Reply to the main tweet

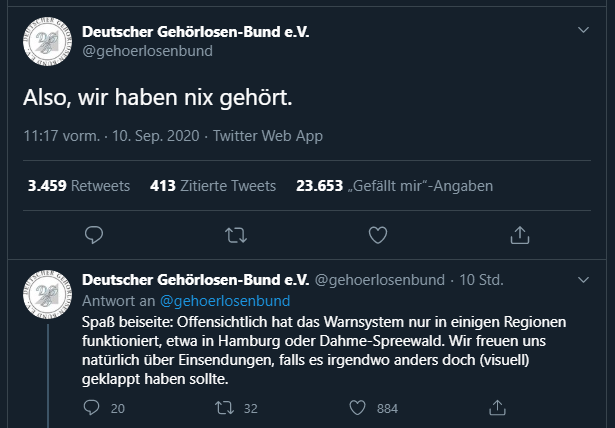tap(94, 235)
